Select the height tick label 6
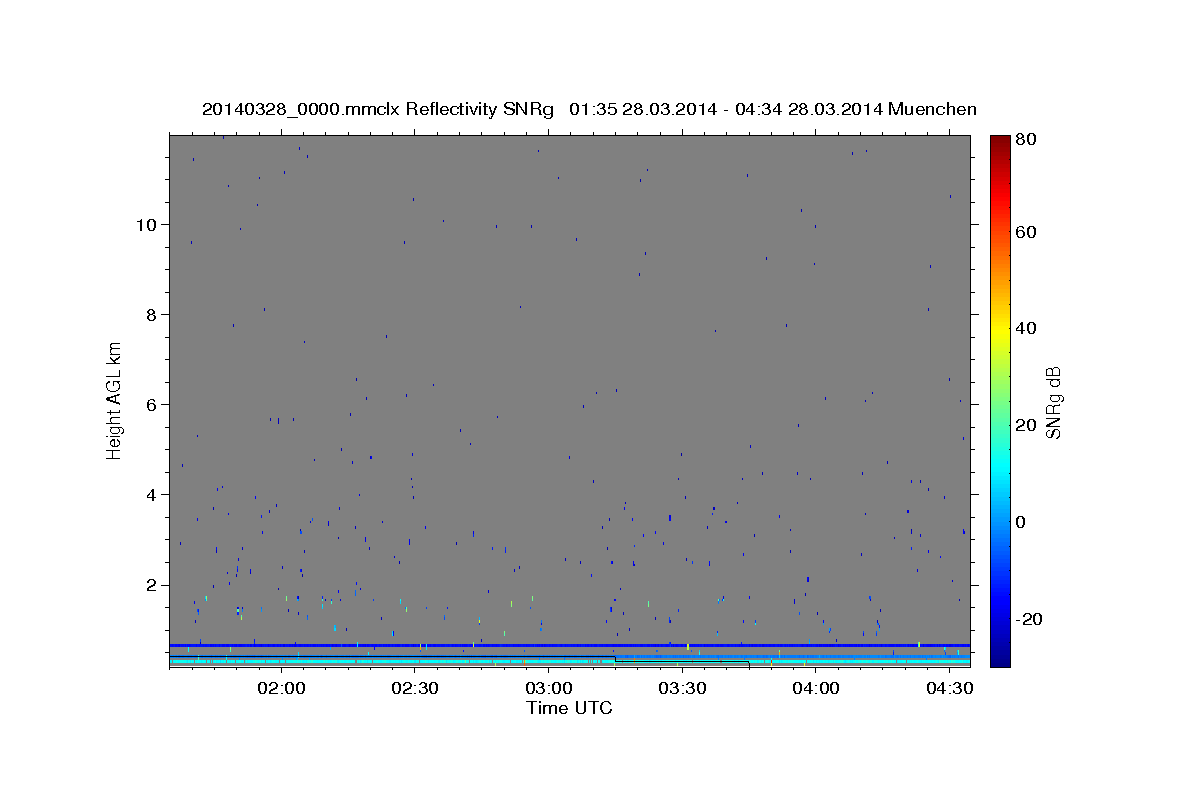This screenshot has width=1200, height=800. 150,404
